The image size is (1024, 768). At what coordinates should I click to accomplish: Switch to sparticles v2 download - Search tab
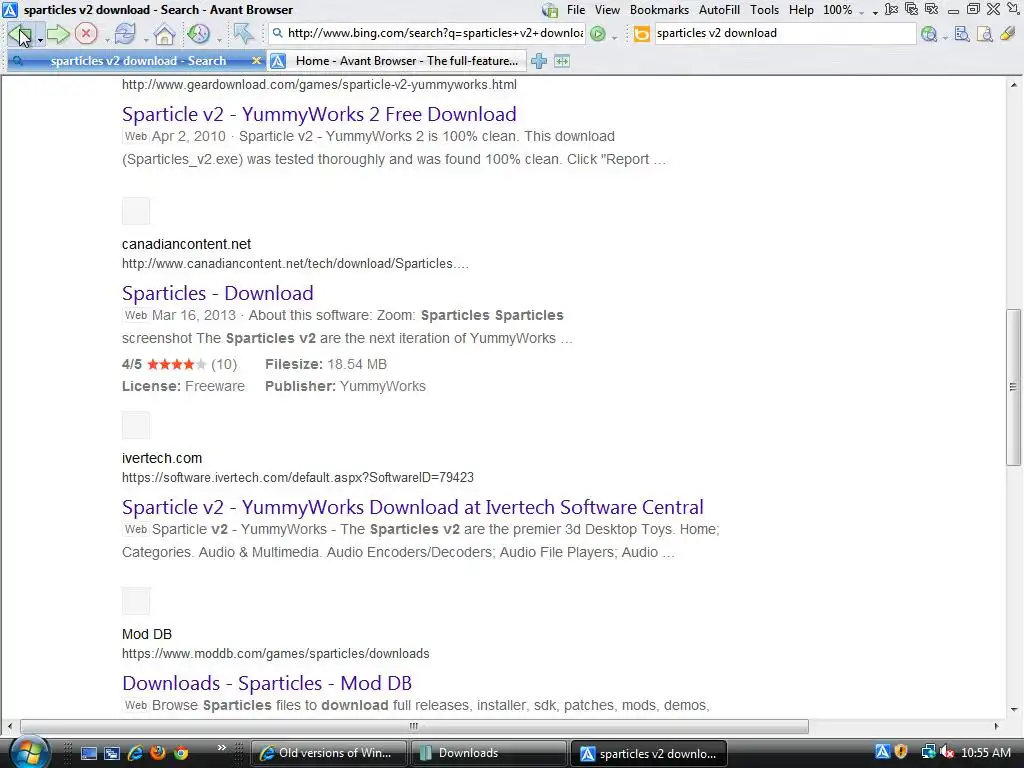(x=137, y=61)
